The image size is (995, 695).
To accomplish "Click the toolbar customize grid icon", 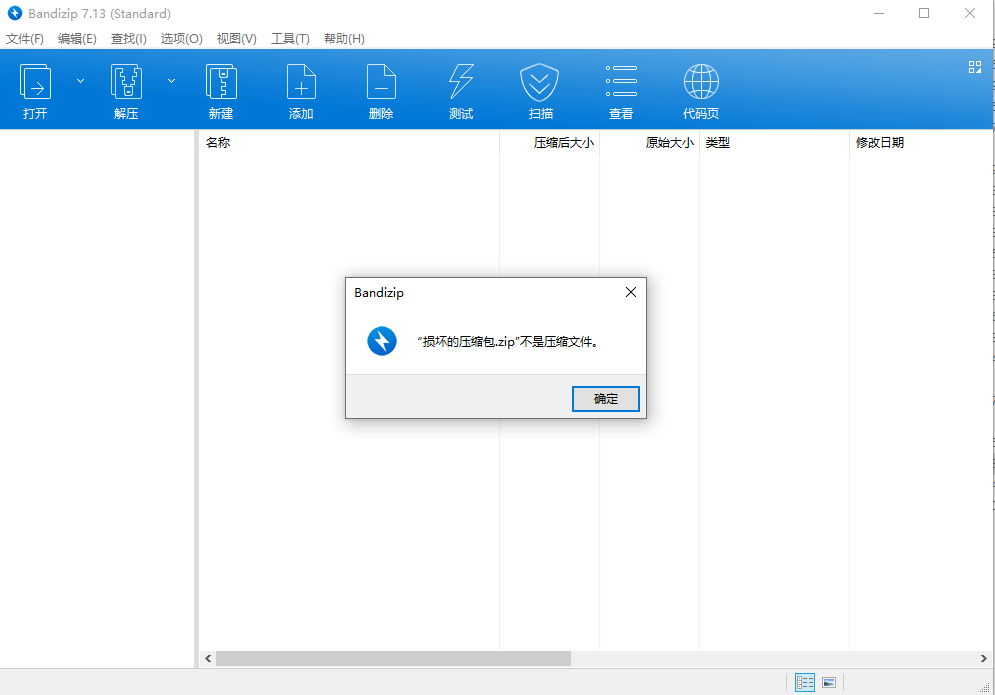I will point(975,67).
